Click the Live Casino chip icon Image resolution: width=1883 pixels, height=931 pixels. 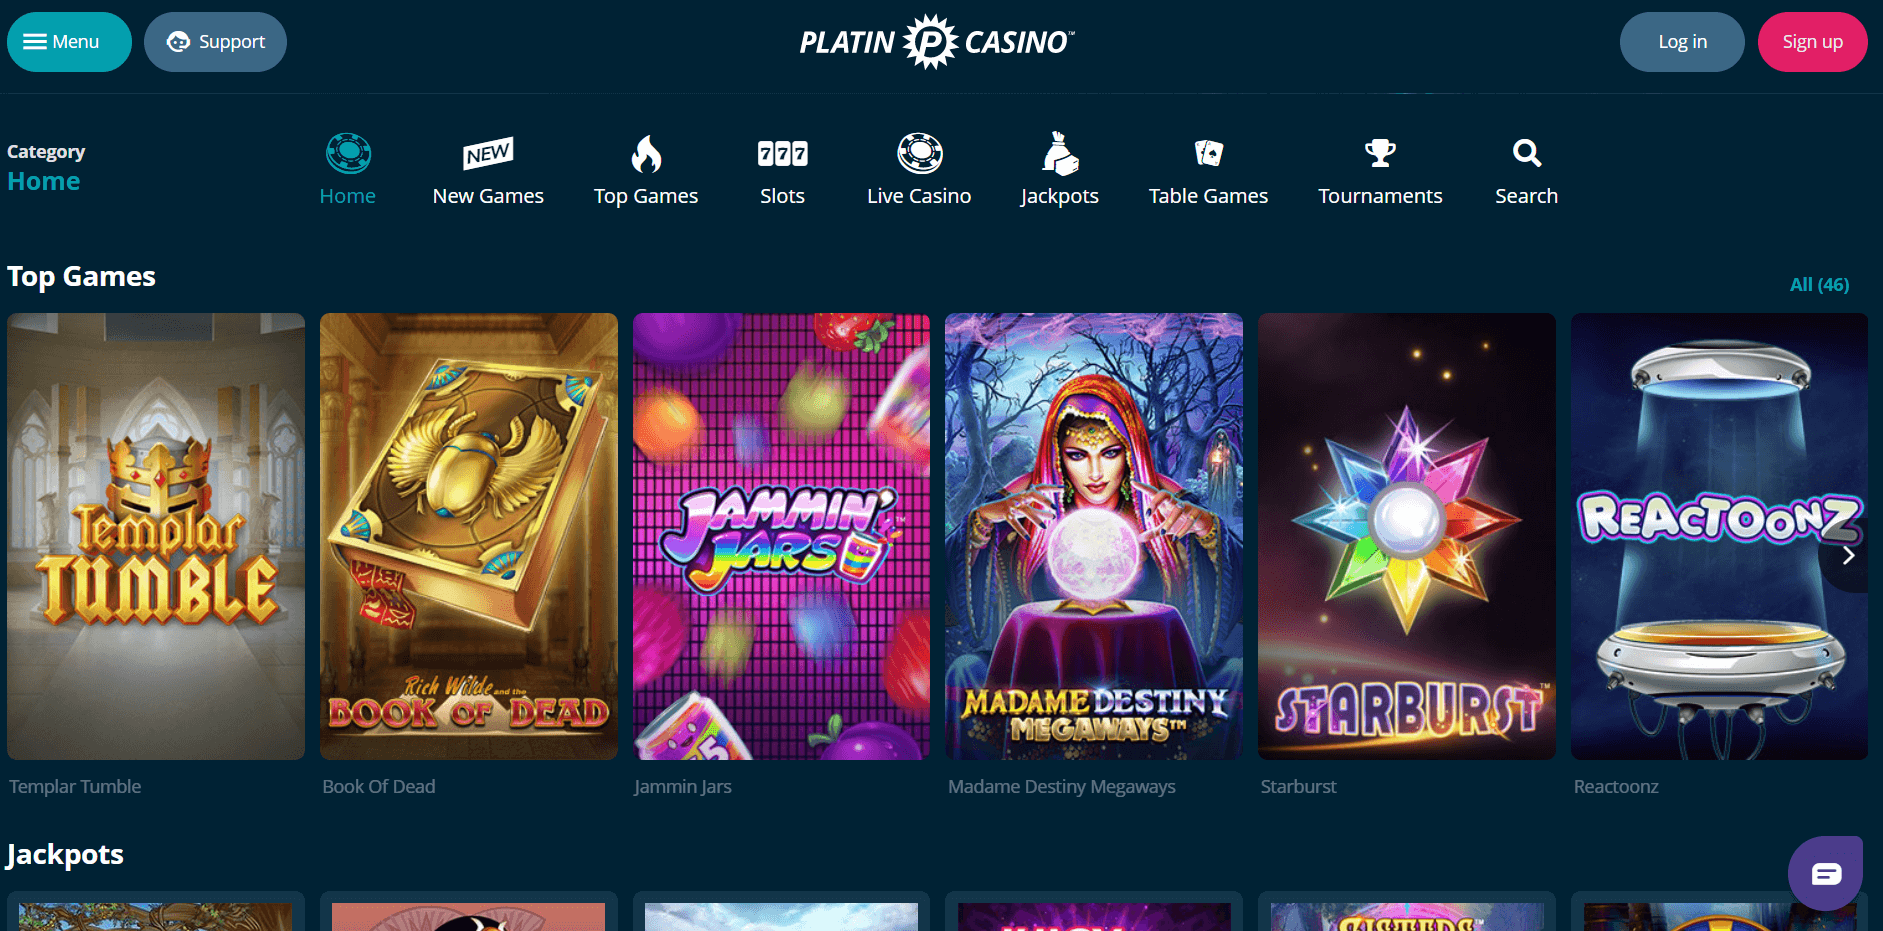(x=919, y=153)
